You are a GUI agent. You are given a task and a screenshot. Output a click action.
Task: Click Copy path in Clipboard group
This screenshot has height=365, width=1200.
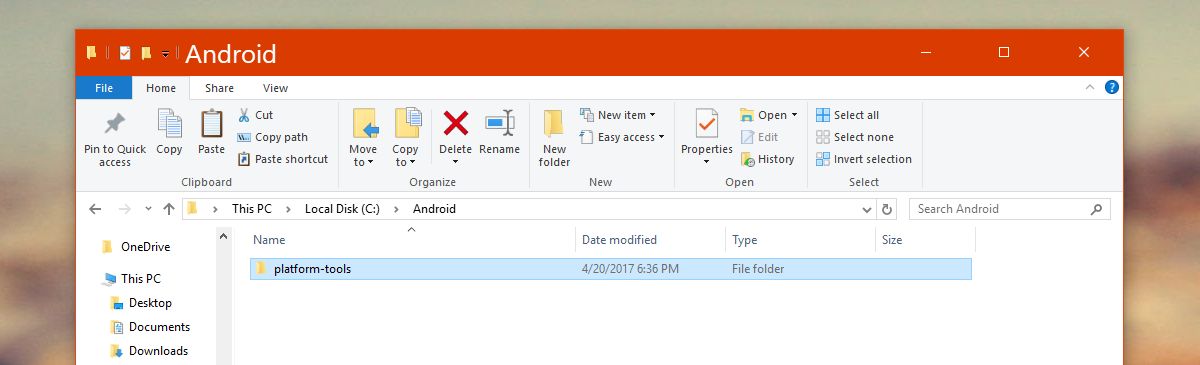(272, 137)
